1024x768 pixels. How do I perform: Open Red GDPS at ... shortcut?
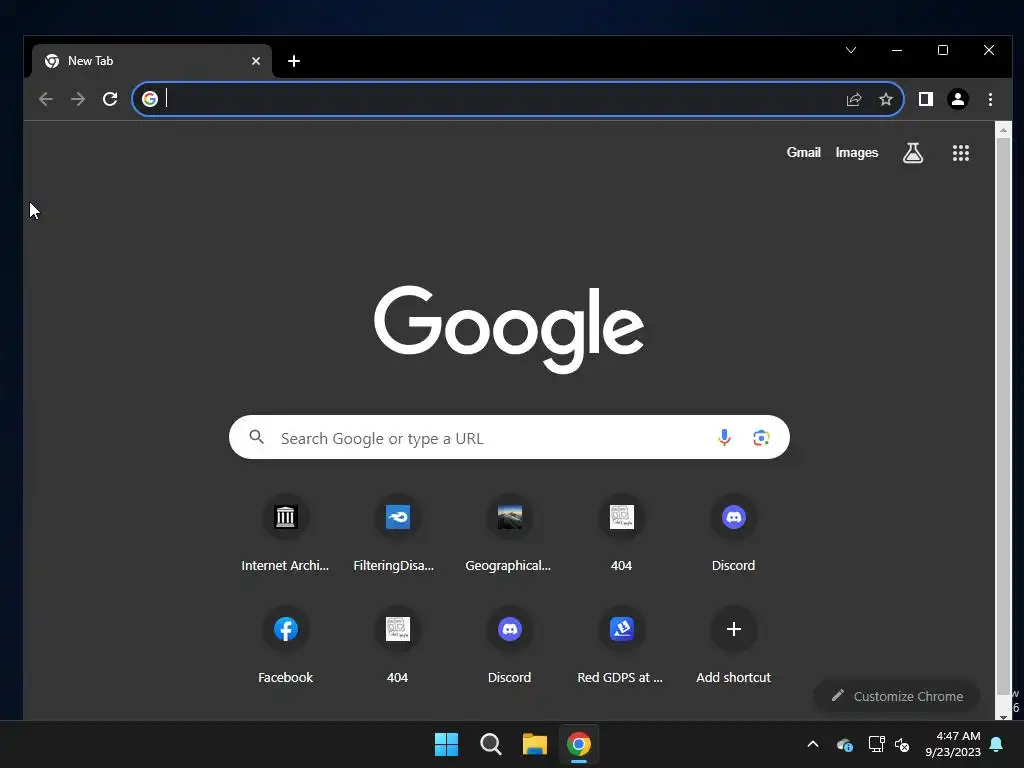621,646
